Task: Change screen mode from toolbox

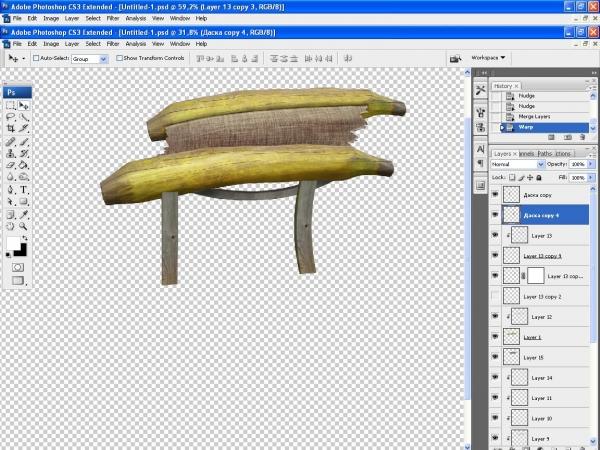Action: [x=18, y=280]
